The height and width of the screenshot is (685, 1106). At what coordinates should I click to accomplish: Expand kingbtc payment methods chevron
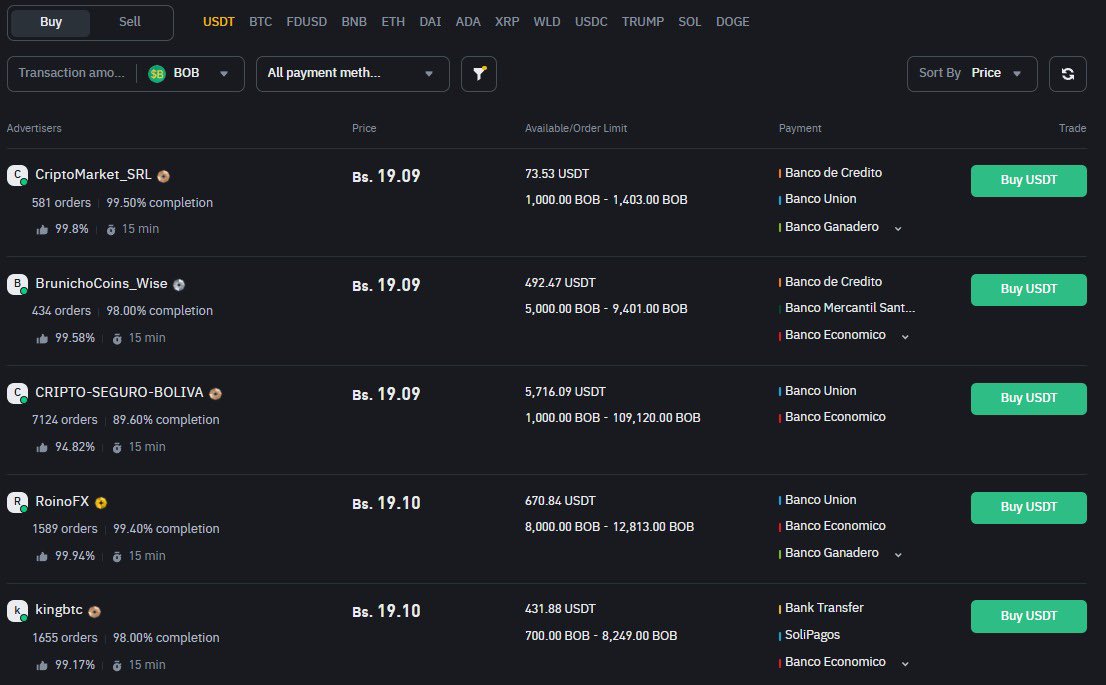pos(905,664)
